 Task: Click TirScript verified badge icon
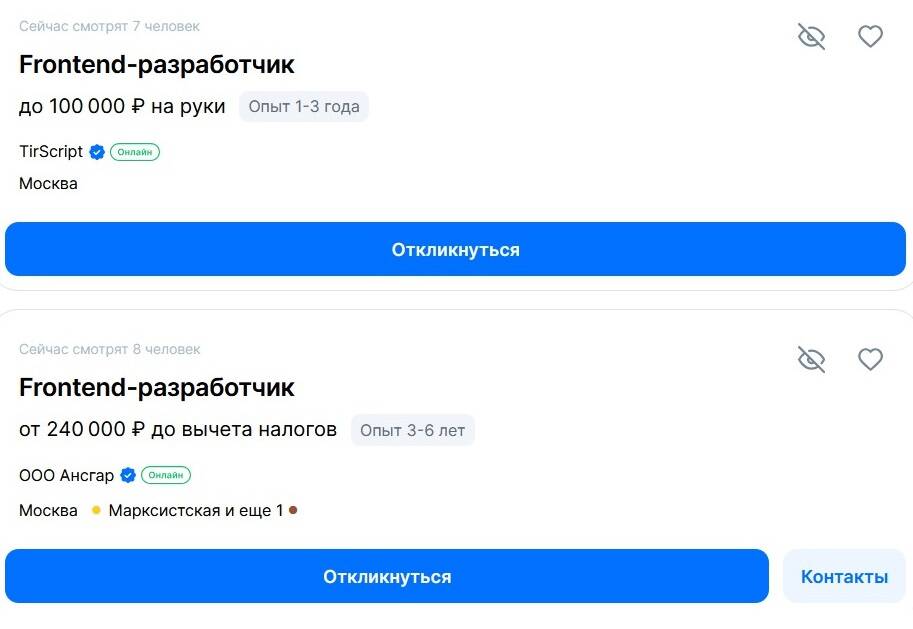[x=97, y=152]
